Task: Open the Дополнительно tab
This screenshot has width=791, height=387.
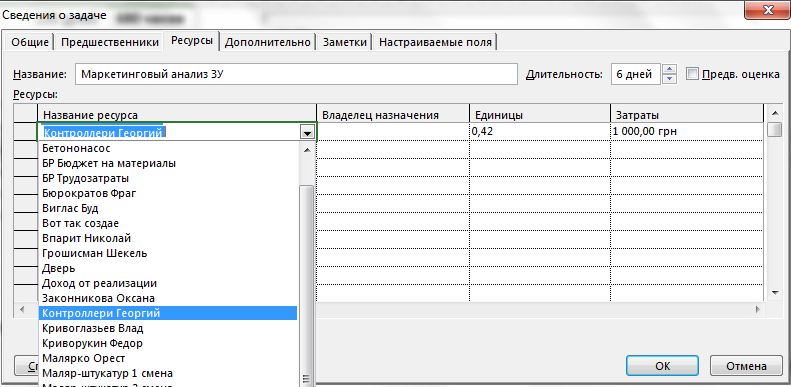Action: [267, 42]
